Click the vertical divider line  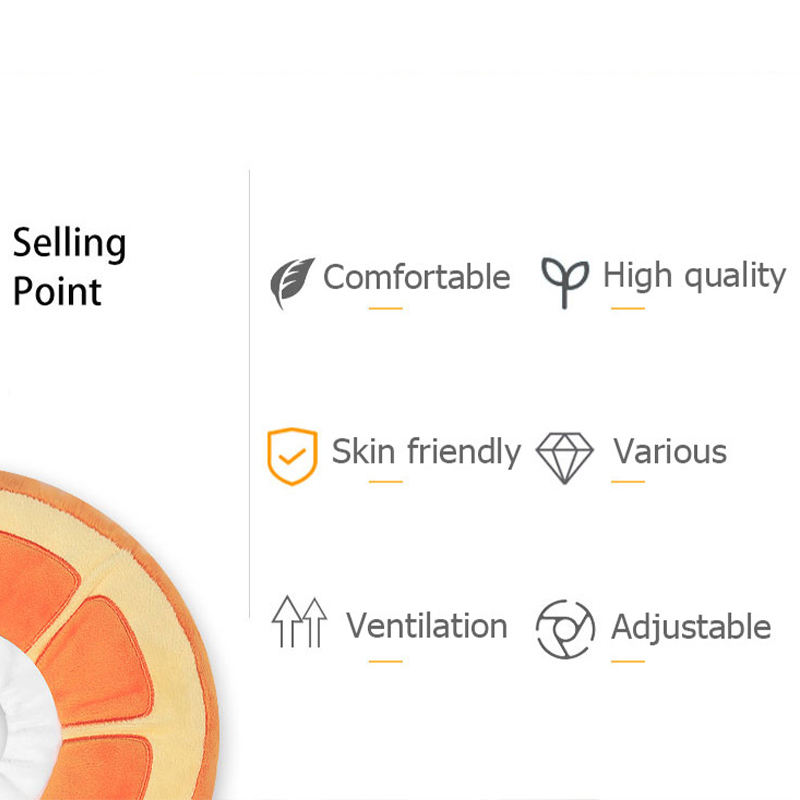[x=249, y=400]
